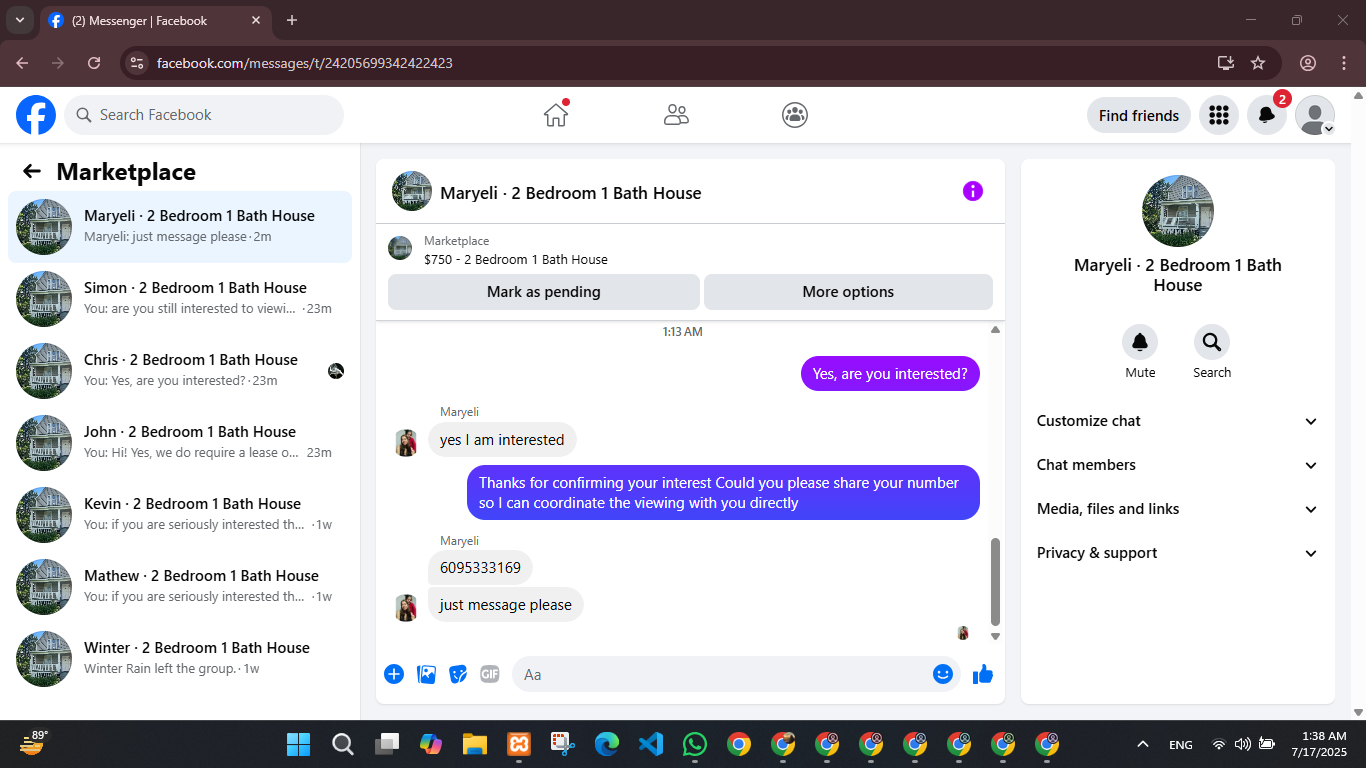This screenshot has width=1366, height=768.
Task: Open the GIF picker
Action: tap(490, 674)
